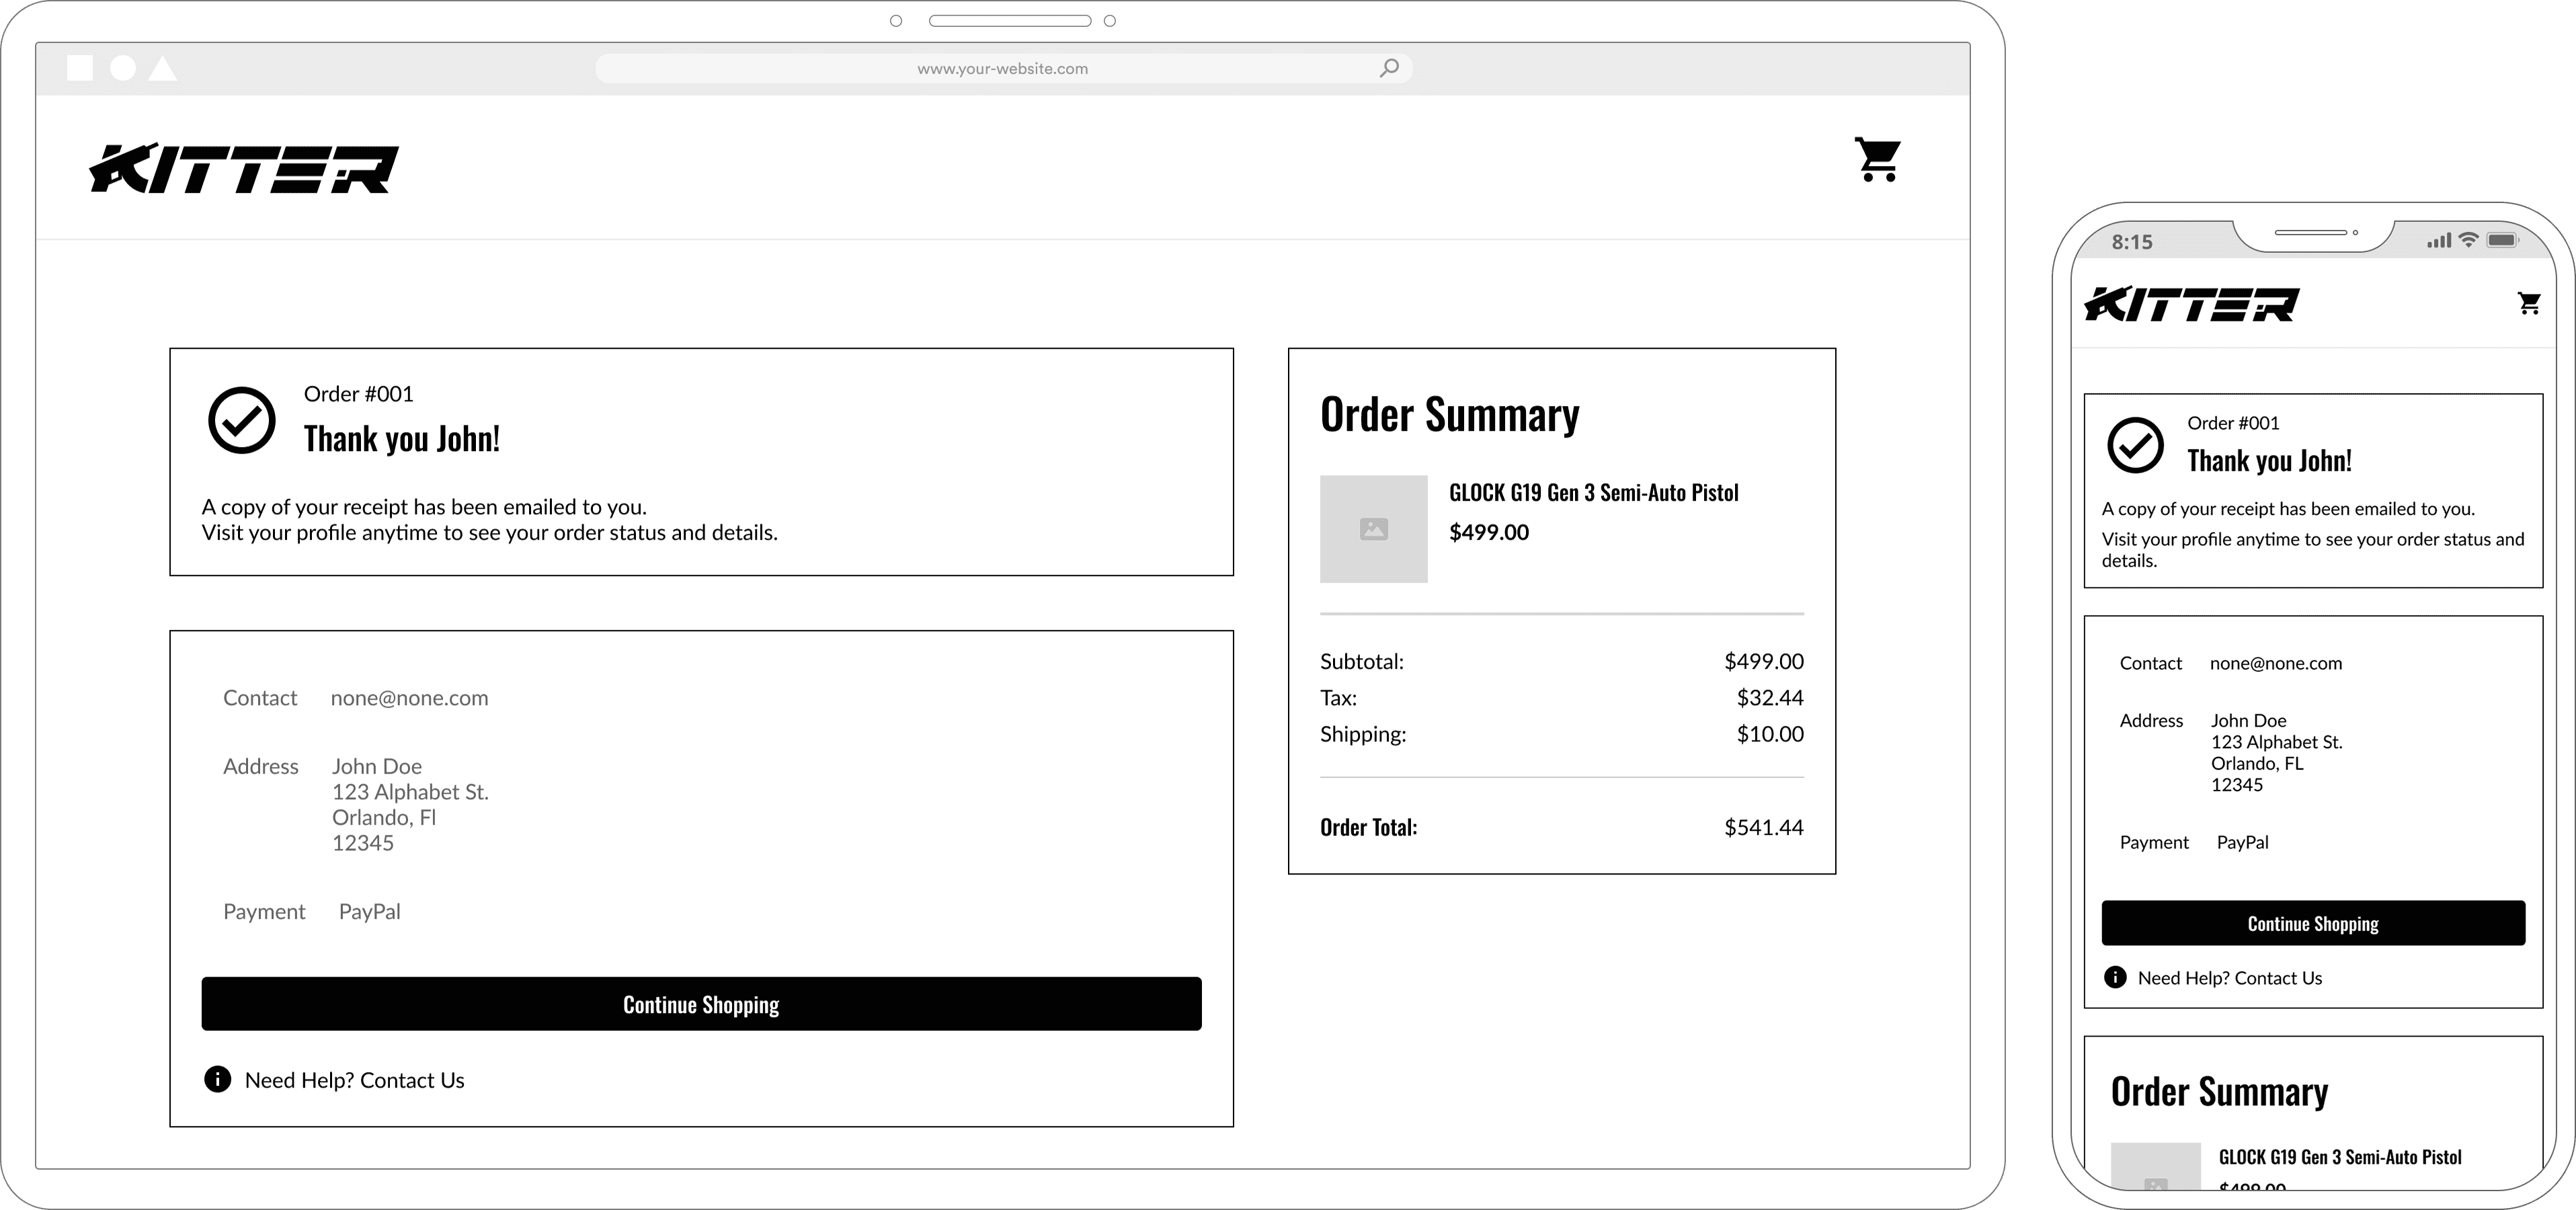Click the mobile help info icon
Image resolution: width=2576 pixels, height=1210 pixels.
2115,977
